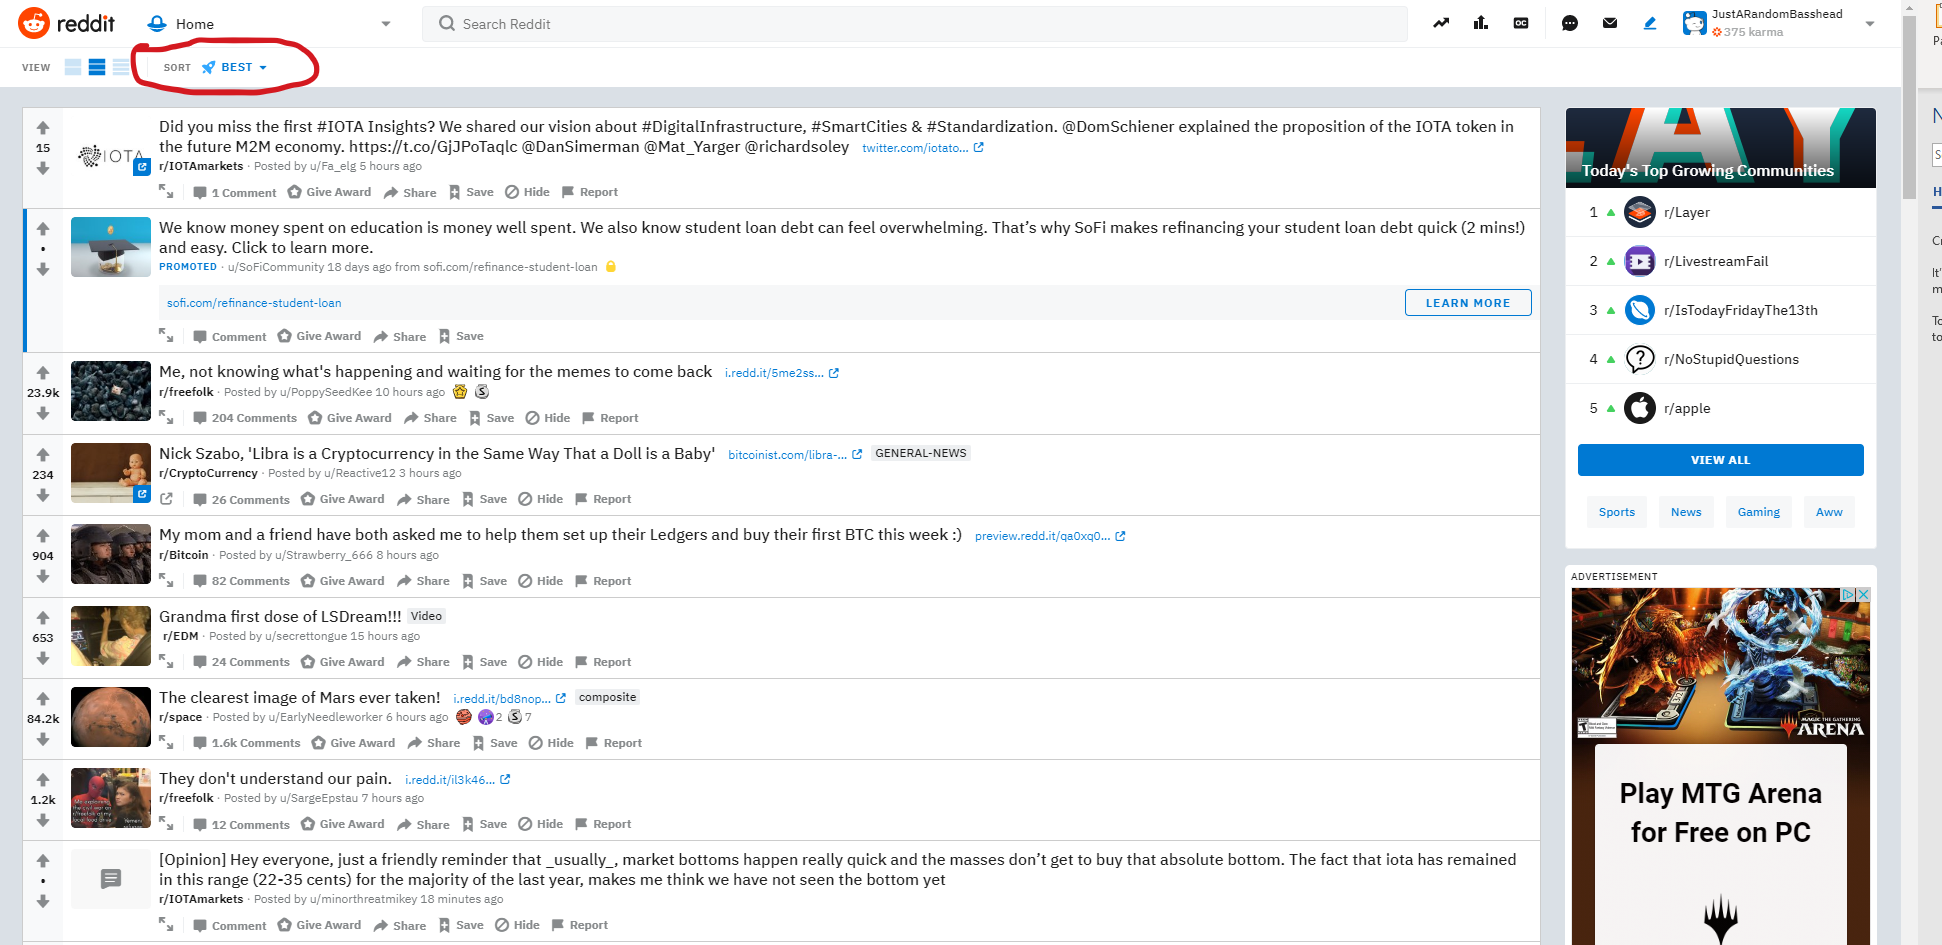Image resolution: width=1942 pixels, height=945 pixels.
Task: Open the r/NoStupidQuestions community
Action: click(1731, 359)
